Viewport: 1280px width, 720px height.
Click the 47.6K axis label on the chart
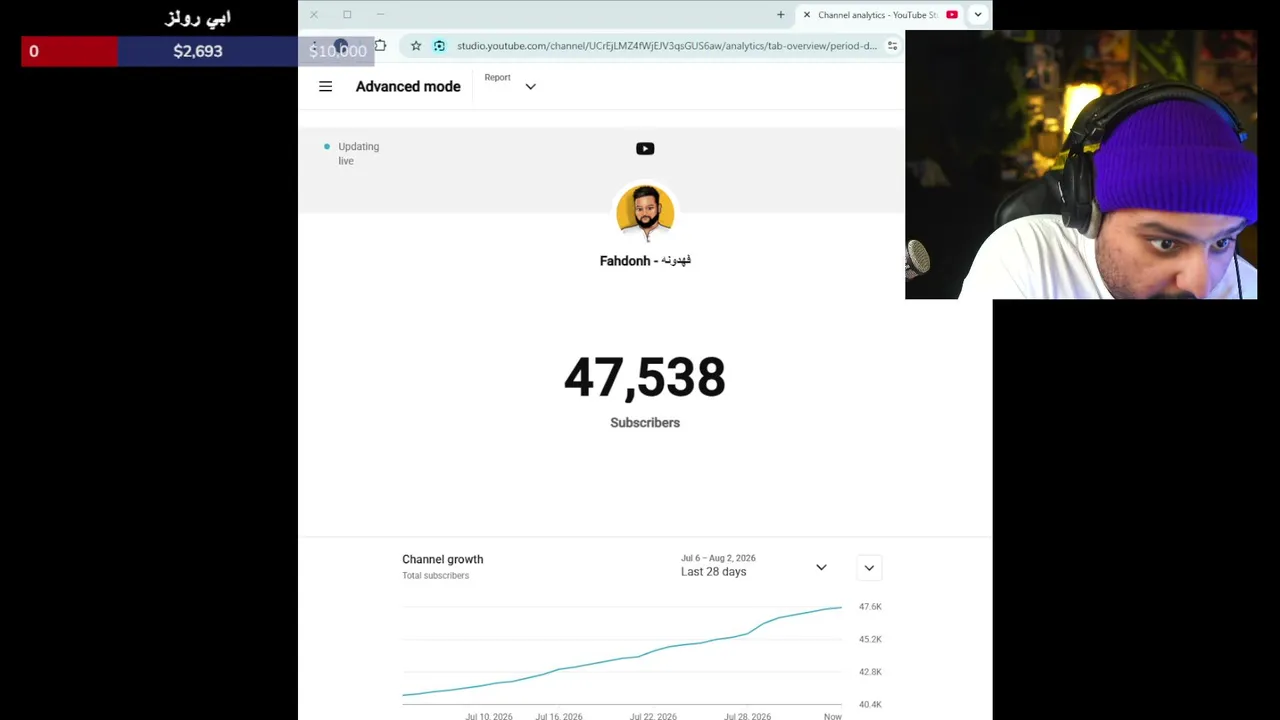pyautogui.click(x=870, y=607)
